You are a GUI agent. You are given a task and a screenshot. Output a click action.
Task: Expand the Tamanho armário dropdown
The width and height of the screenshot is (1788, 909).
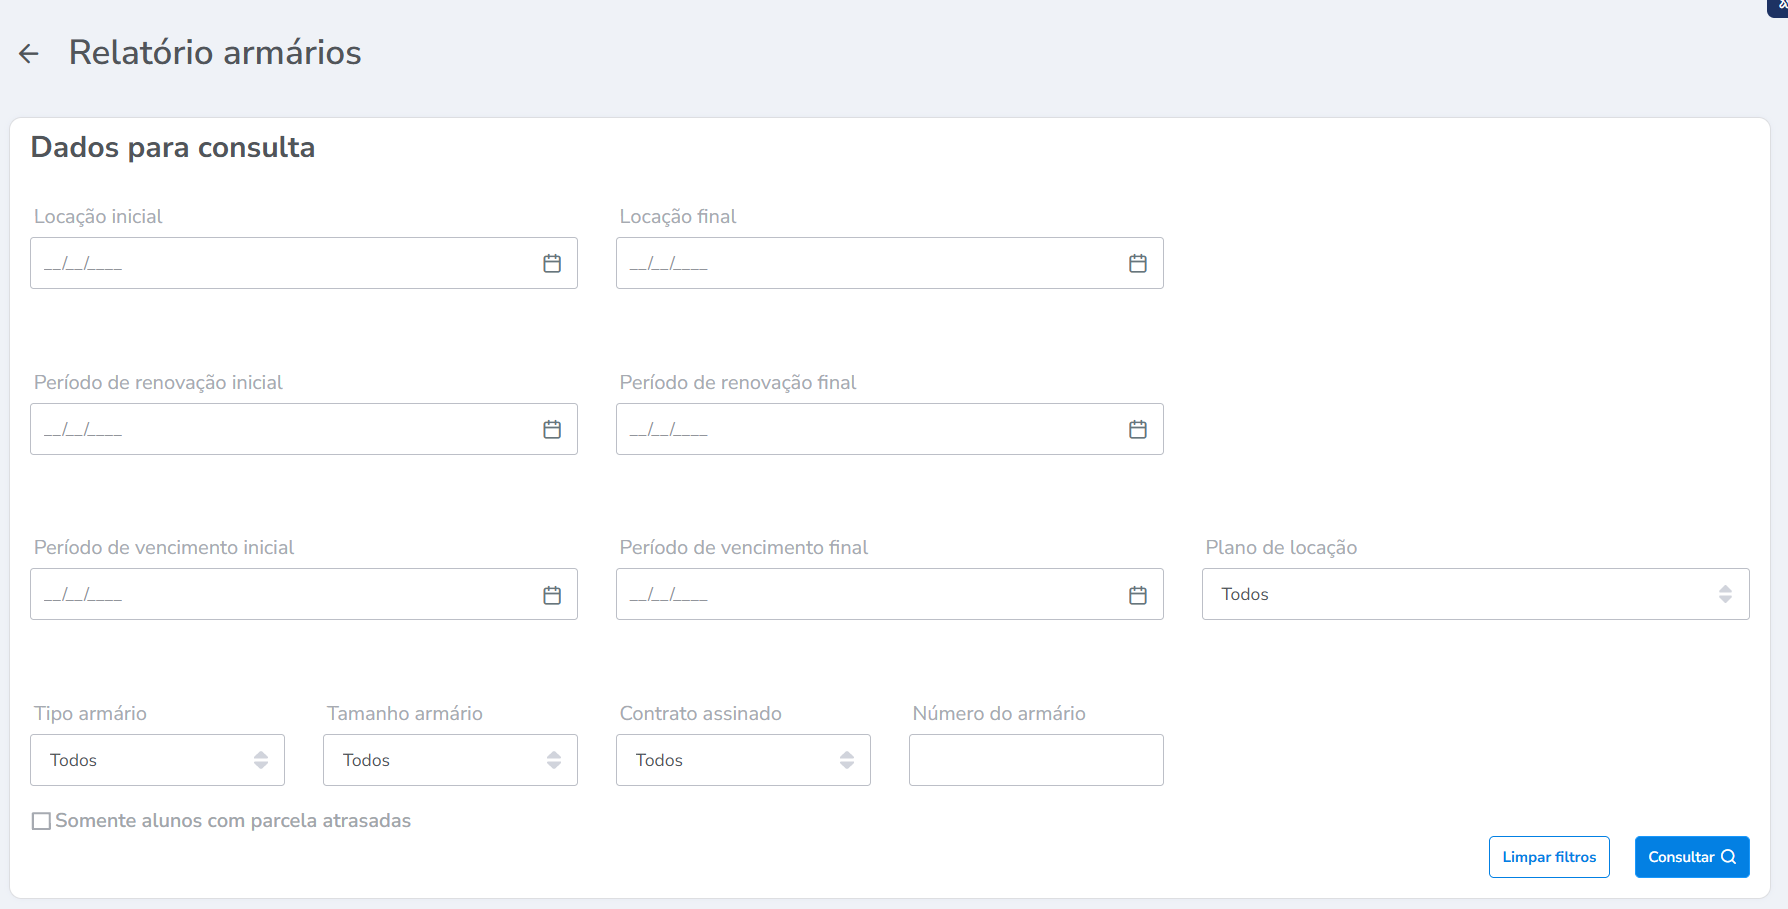pos(450,760)
